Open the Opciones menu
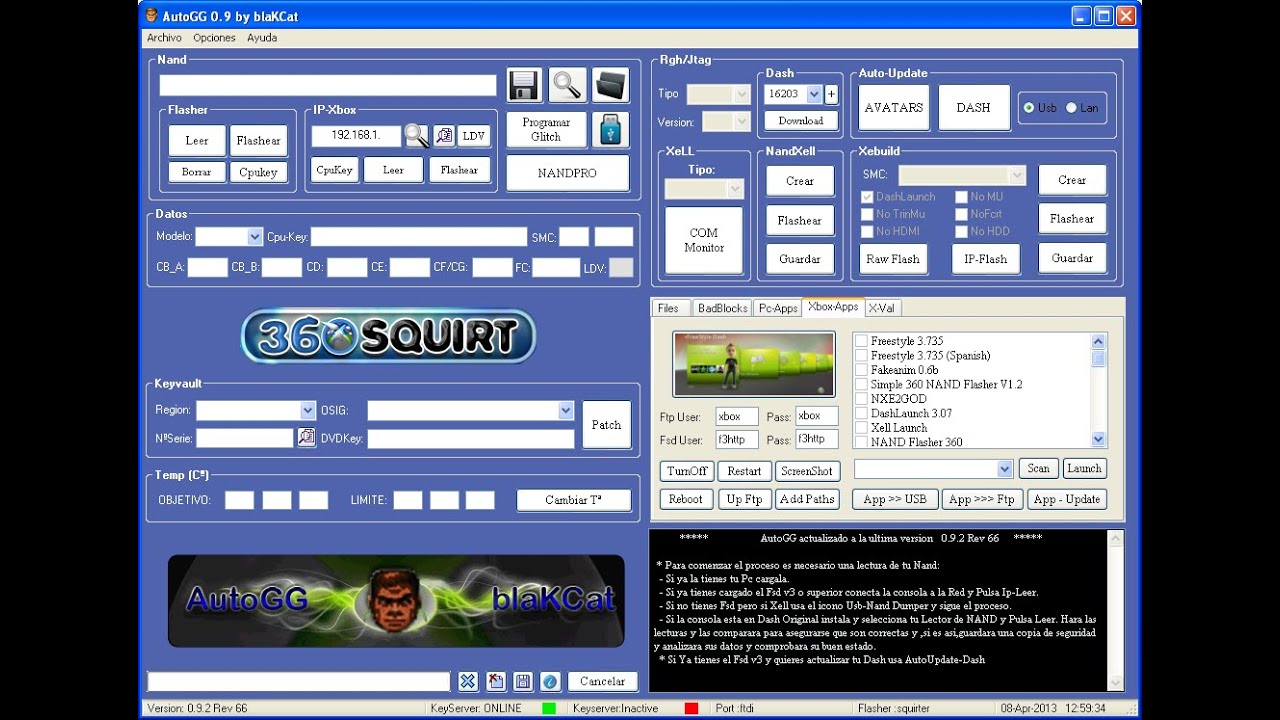The width and height of the screenshot is (1280, 720). pos(214,38)
